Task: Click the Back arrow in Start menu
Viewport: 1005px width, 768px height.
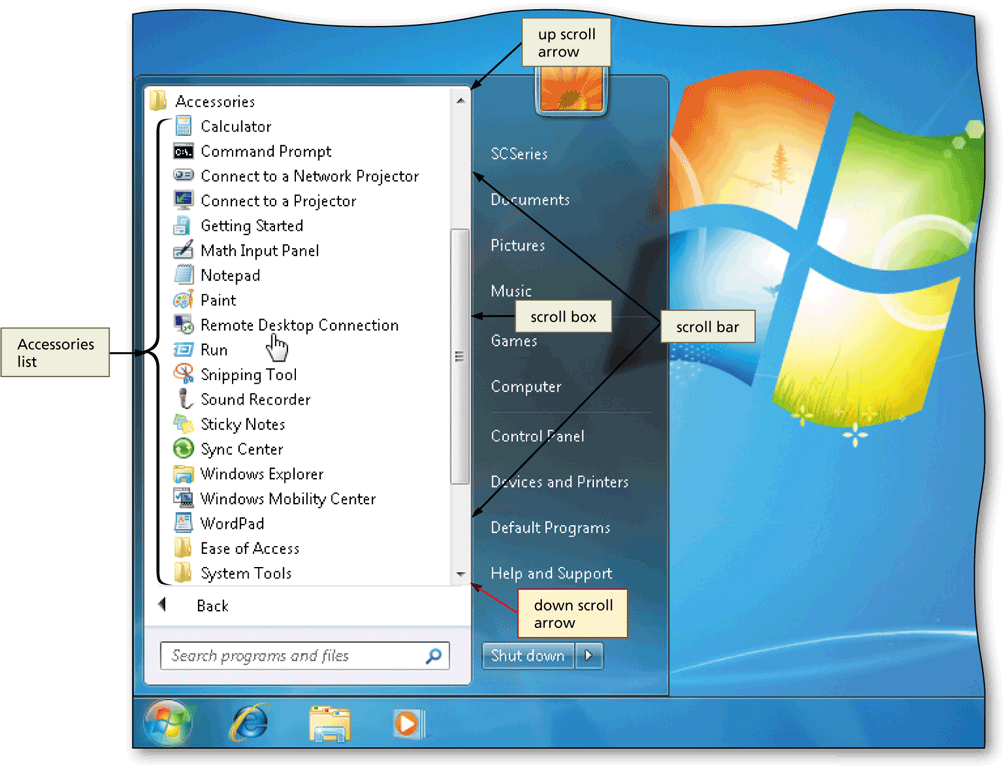Action: pos(163,605)
